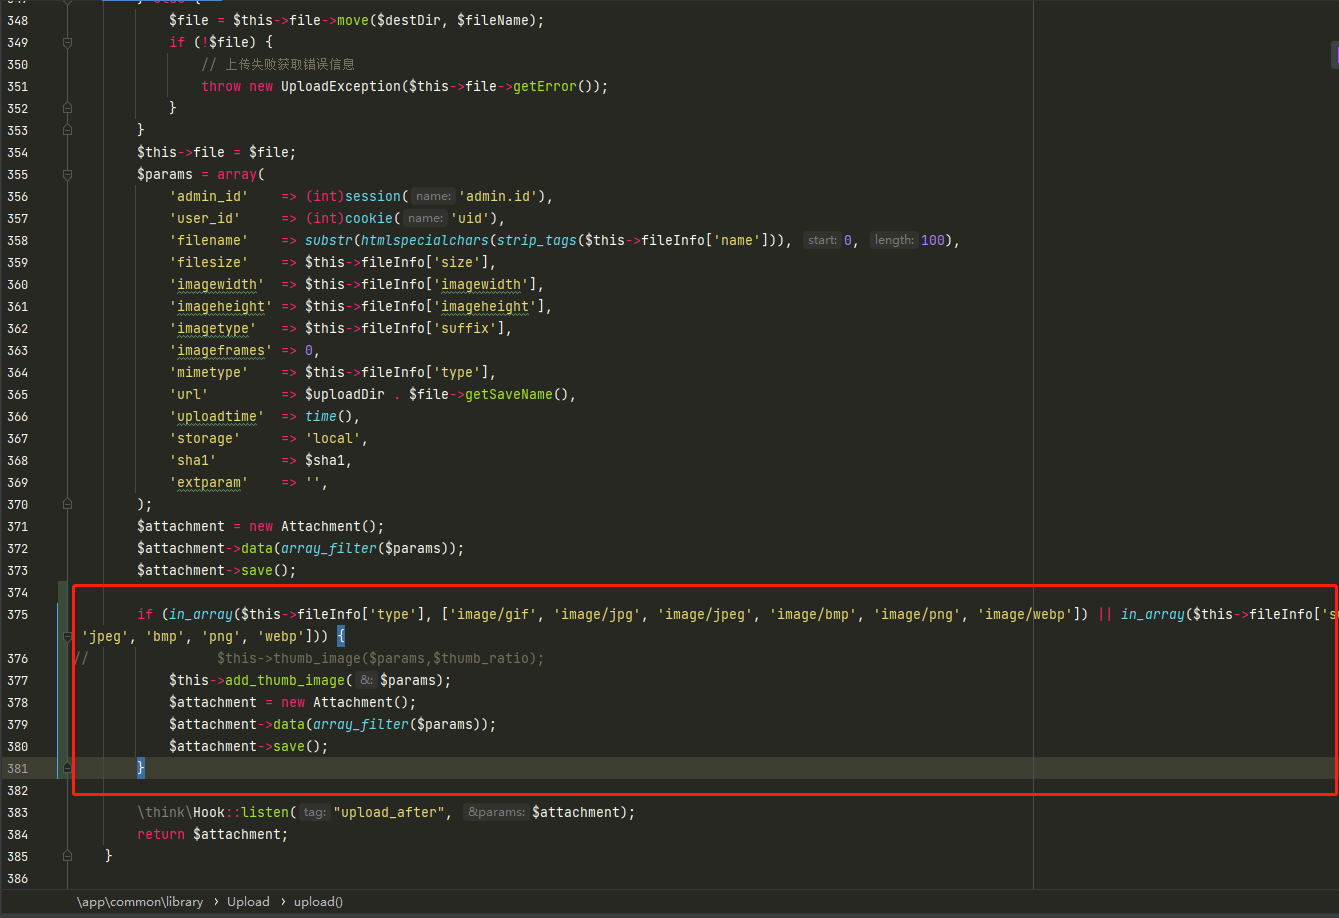Click getSaveName() on line 365
This screenshot has height=918, width=1339.
[x=516, y=394]
